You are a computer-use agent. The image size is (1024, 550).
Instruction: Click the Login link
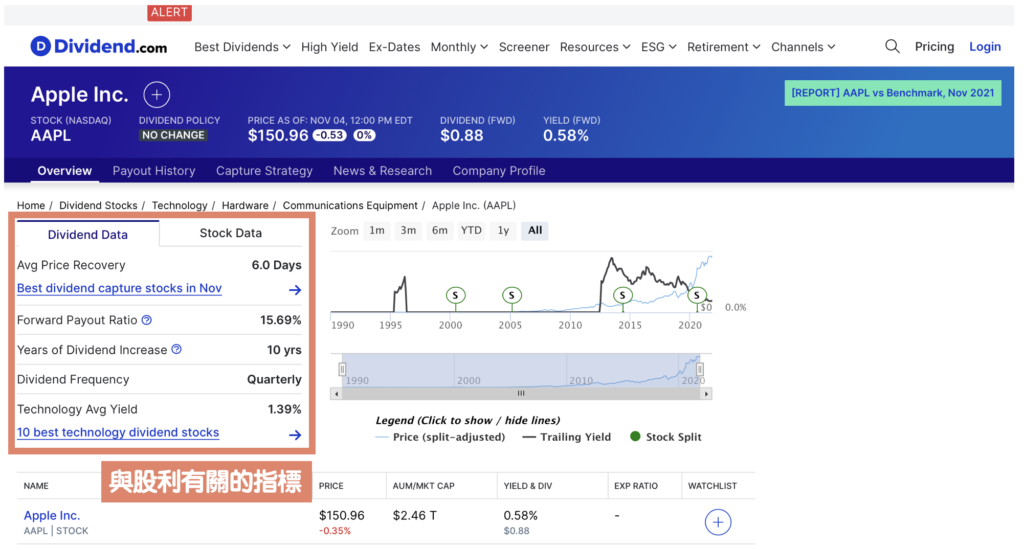[985, 46]
